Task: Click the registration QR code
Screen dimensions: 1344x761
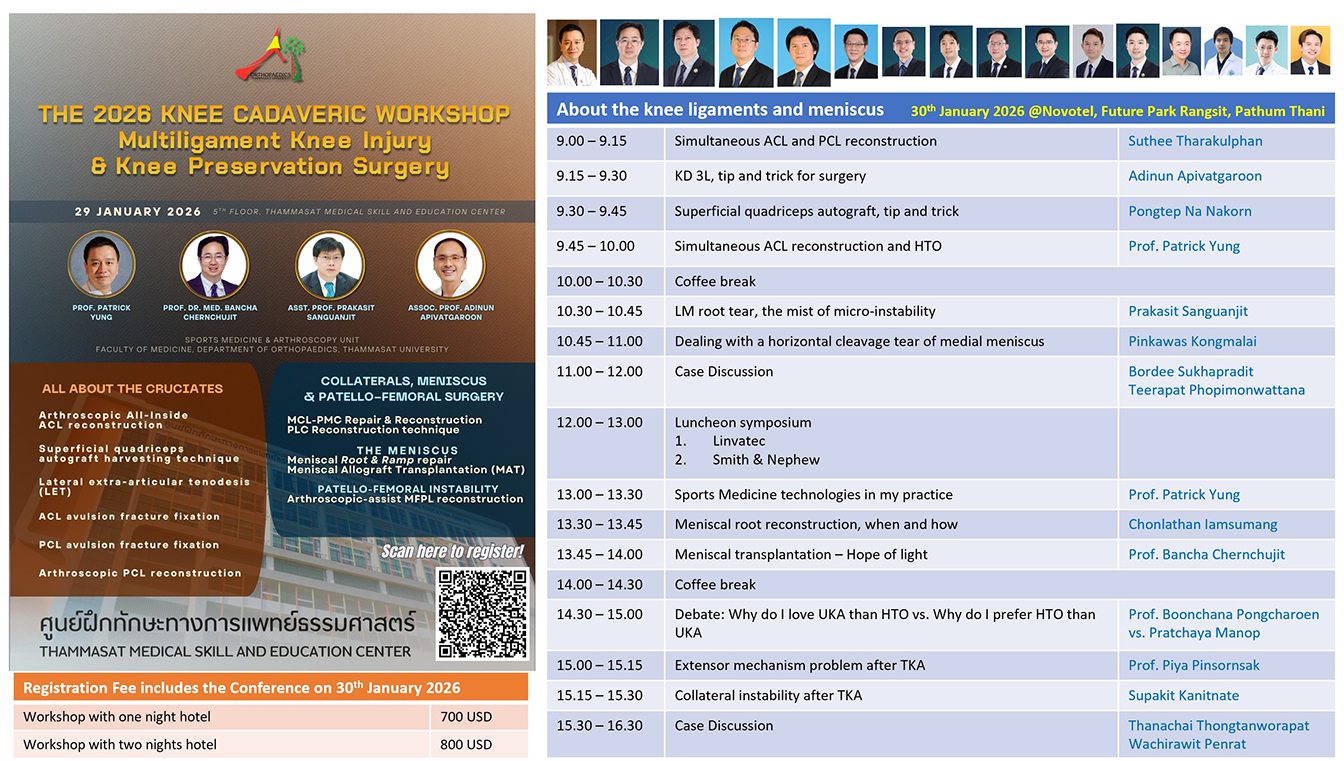Action: [482, 613]
